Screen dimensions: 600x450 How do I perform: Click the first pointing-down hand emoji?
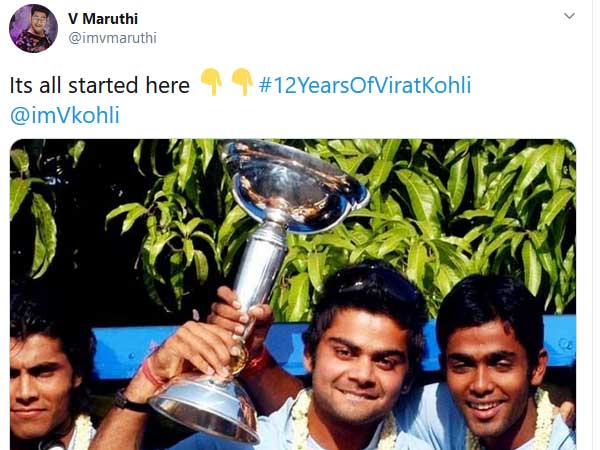point(212,82)
